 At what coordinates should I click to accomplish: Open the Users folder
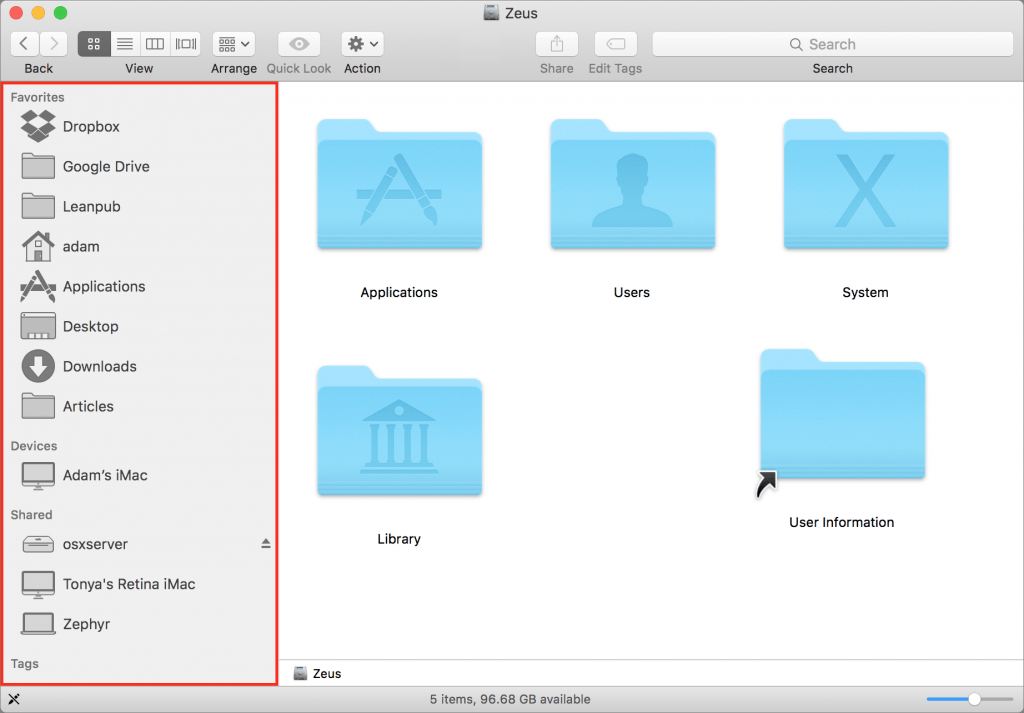pyautogui.click(x=632, y=185)
